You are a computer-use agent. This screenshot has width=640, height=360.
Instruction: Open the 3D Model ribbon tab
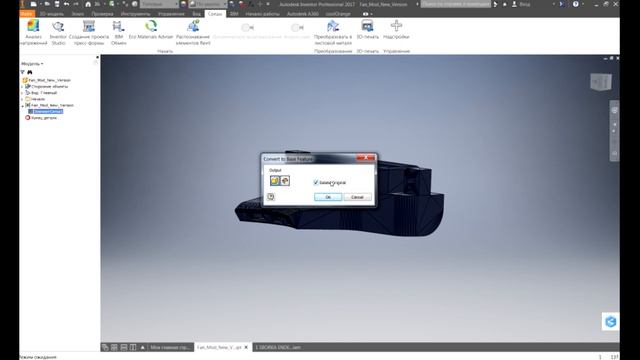52,14
